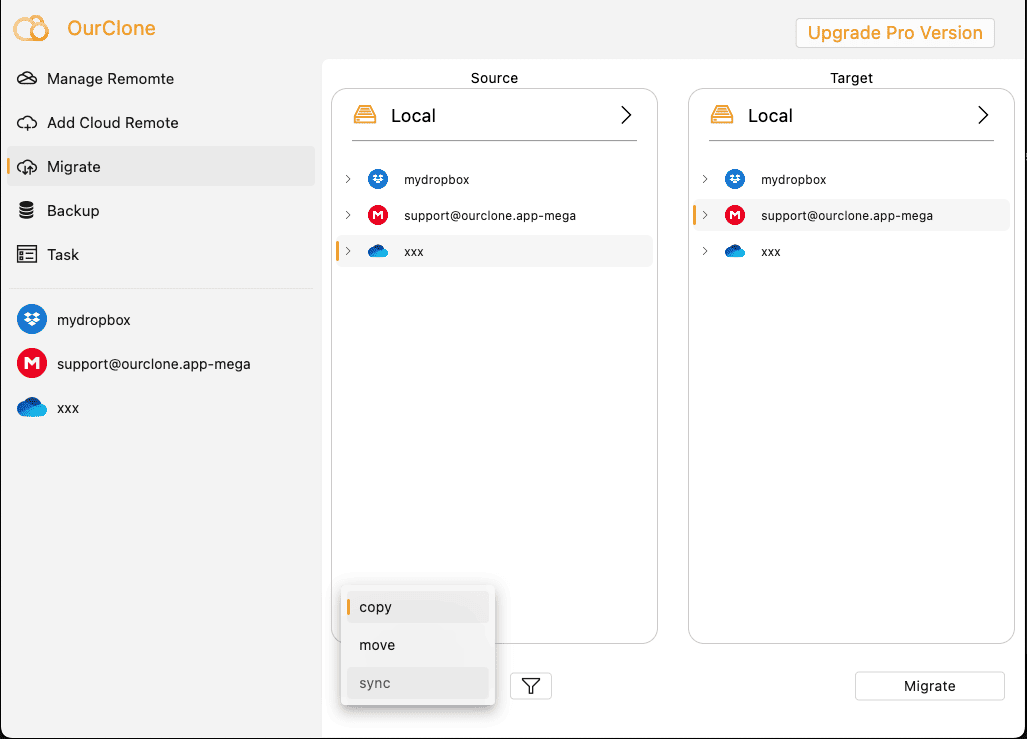This screenshot has height=739, width=1027.
Task: Choose copy from the mode menu
Action: click(418, 607)
